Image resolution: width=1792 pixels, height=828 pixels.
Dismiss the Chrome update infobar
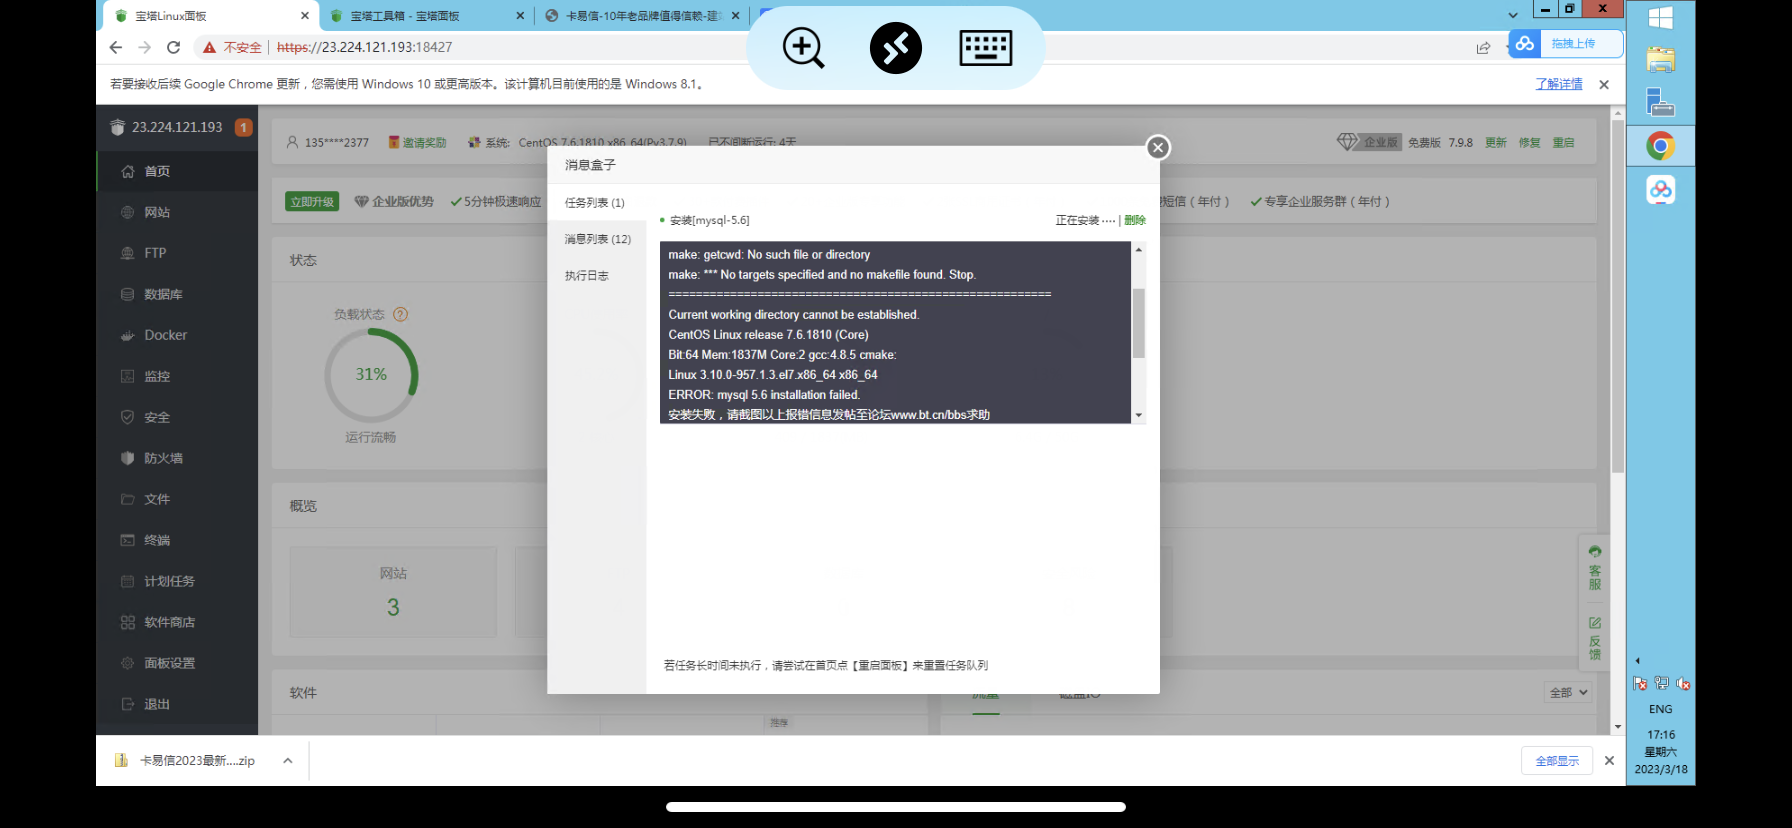[1604, 85]
